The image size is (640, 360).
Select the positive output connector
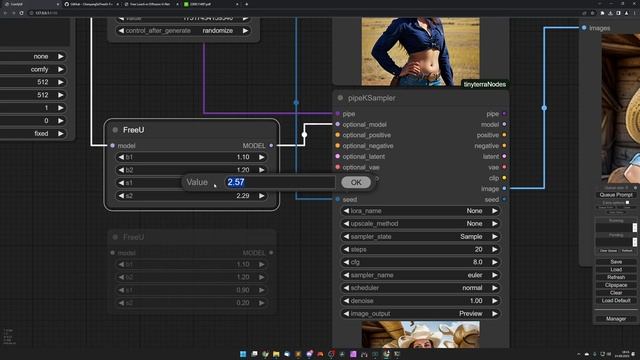(504, 135)
